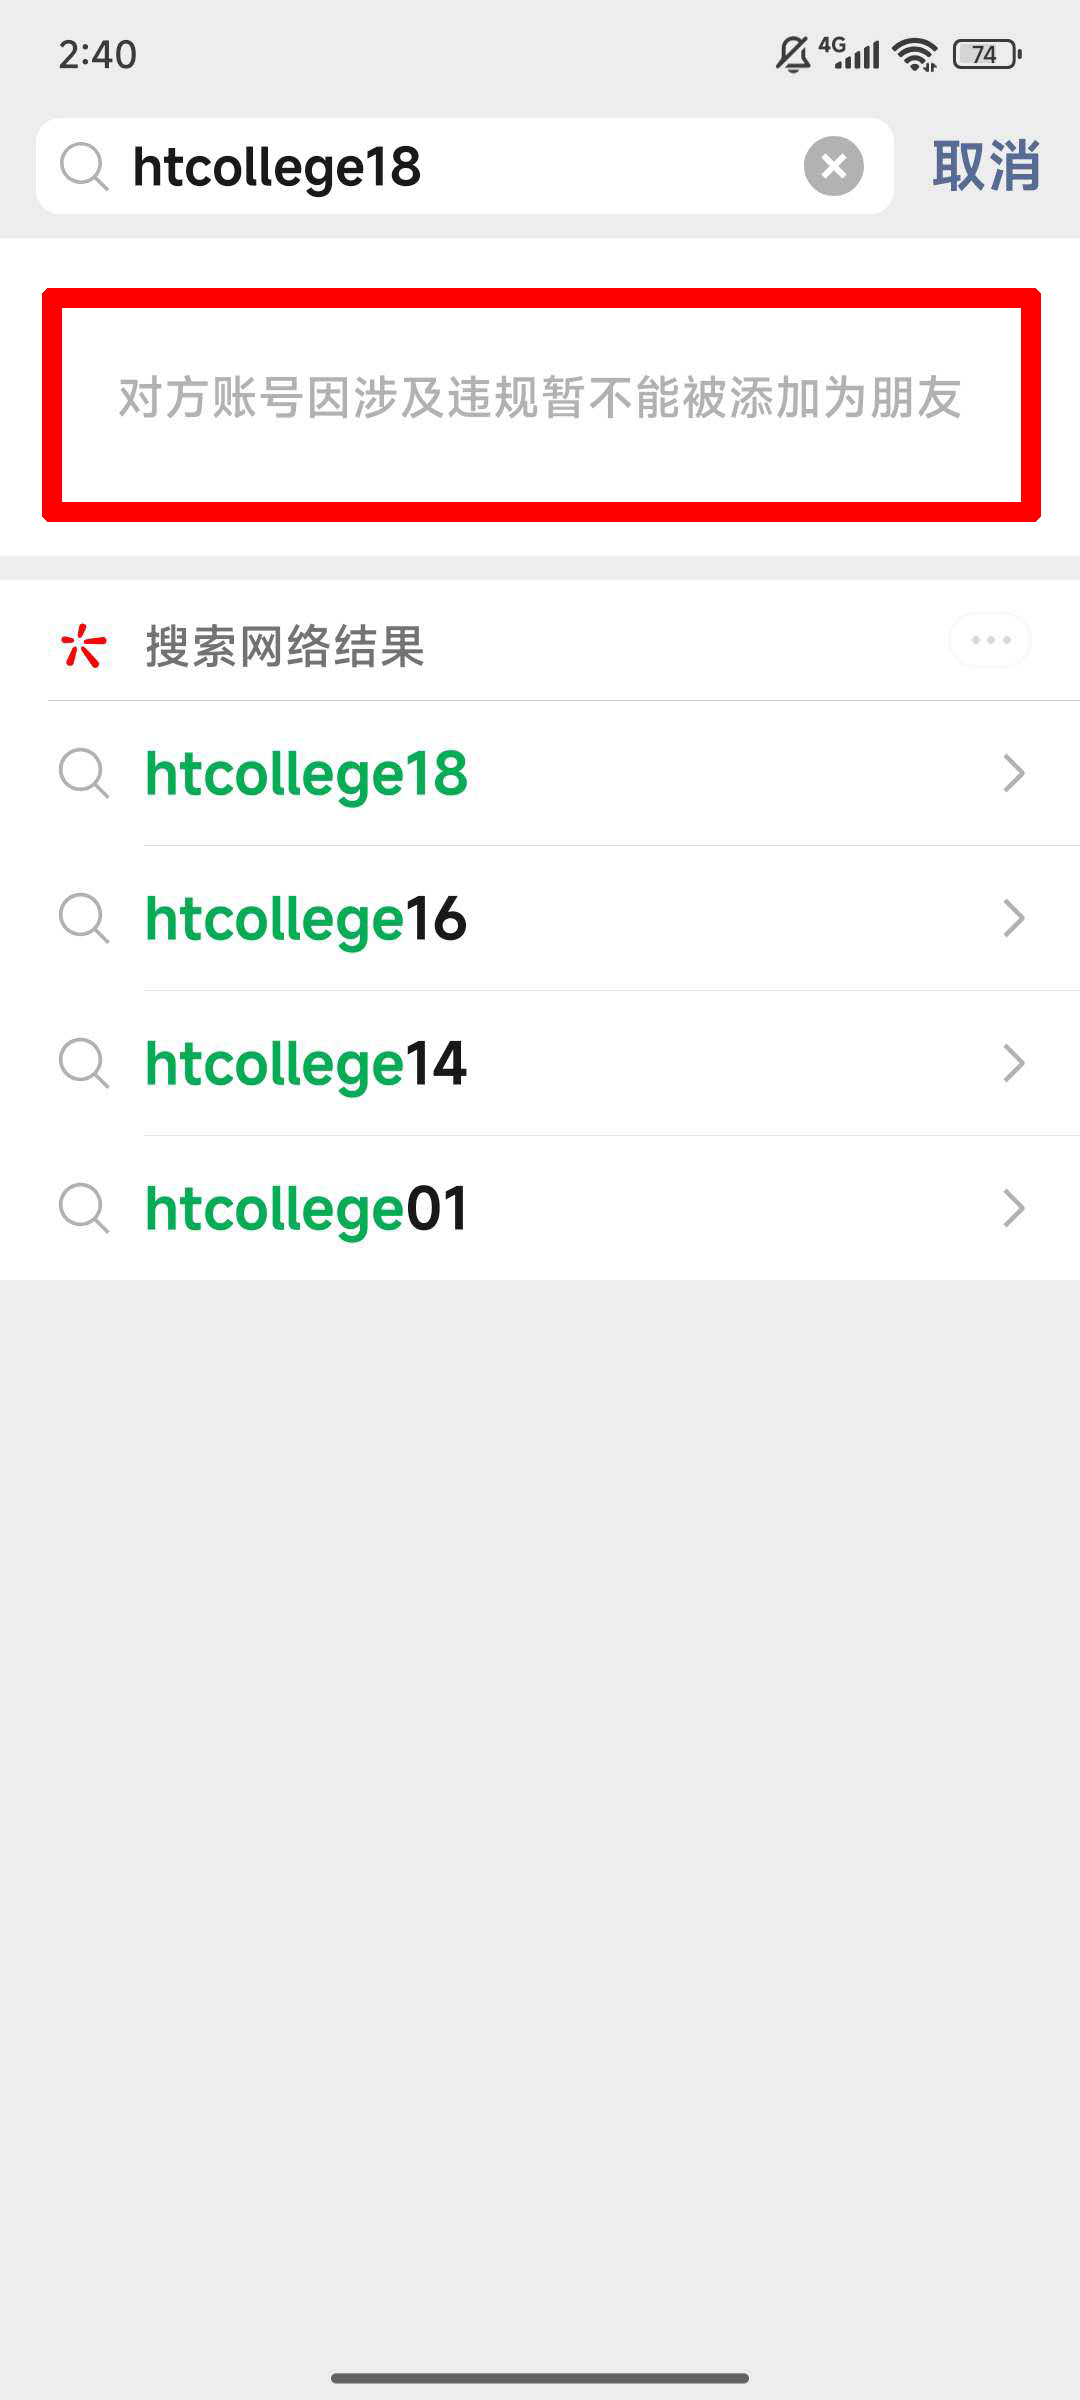
Task: Tap the account violation notice message
Action: pos(540,398)
